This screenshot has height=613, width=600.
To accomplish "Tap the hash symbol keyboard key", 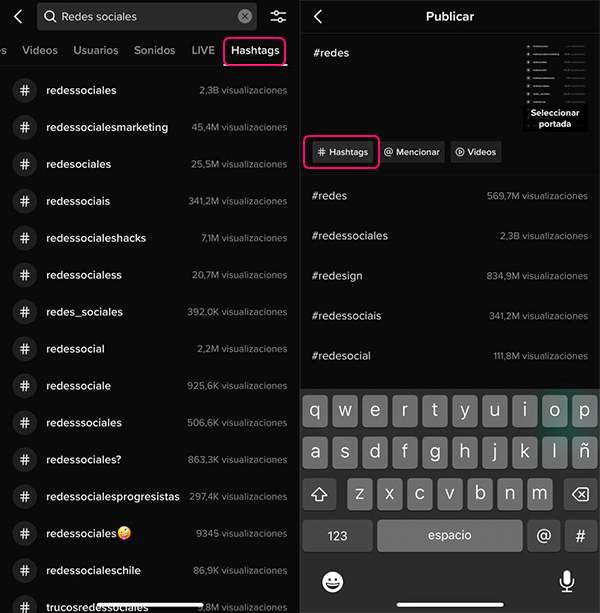I will [580, 536].
